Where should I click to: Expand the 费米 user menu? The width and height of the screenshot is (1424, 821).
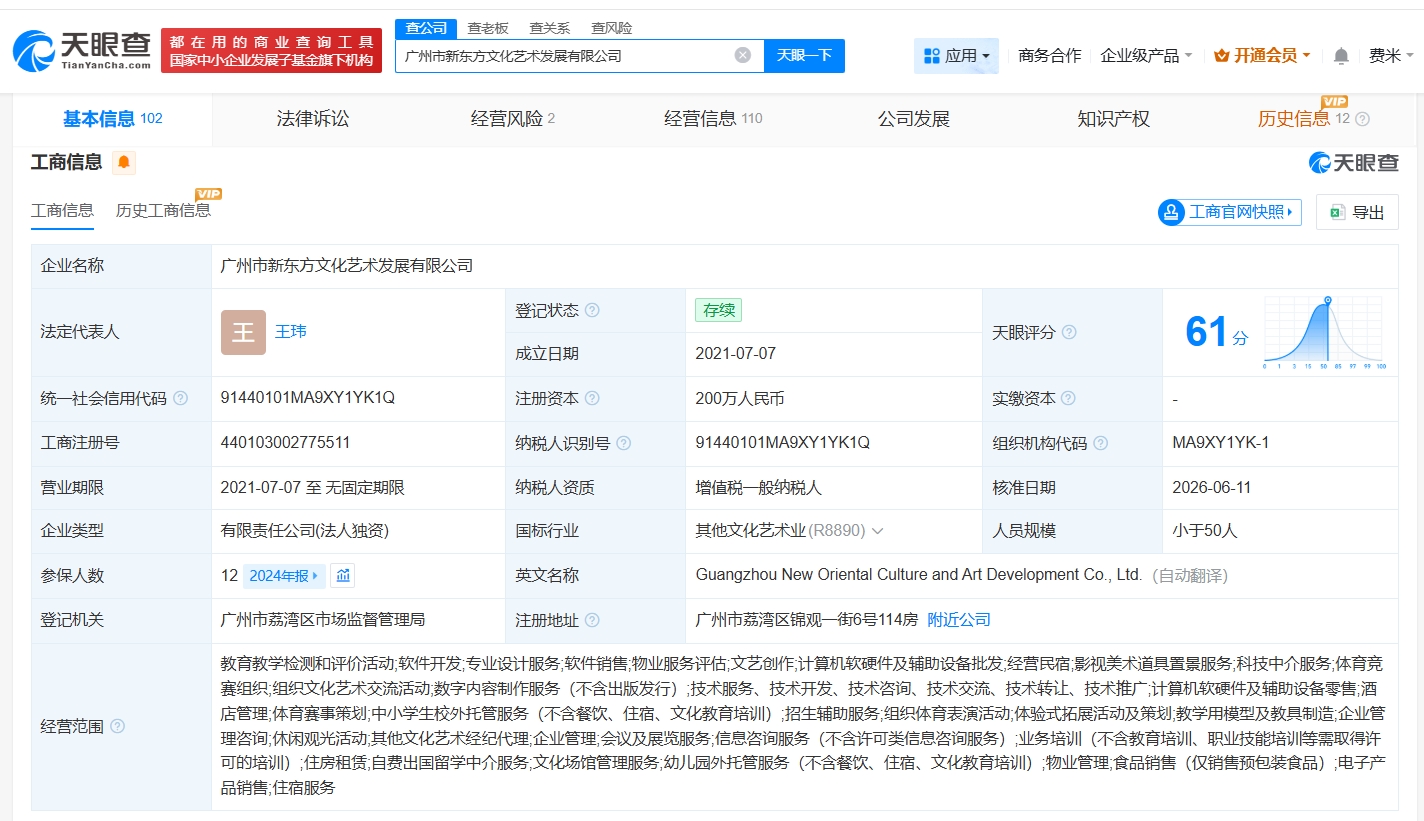click(1391, 56)
